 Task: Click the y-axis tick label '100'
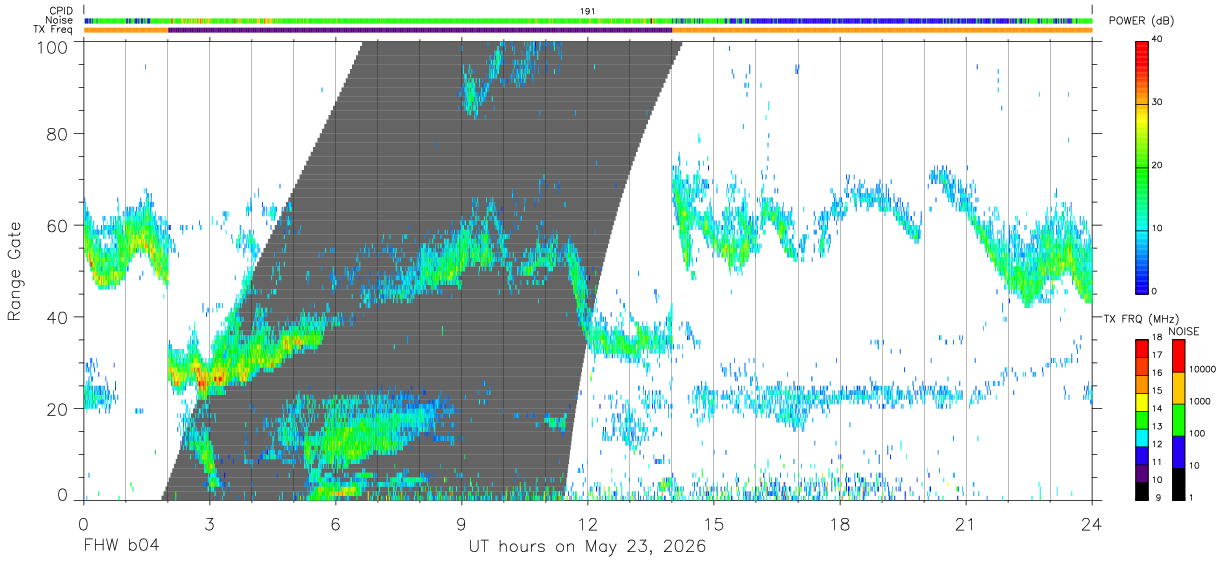pos(53,46)
